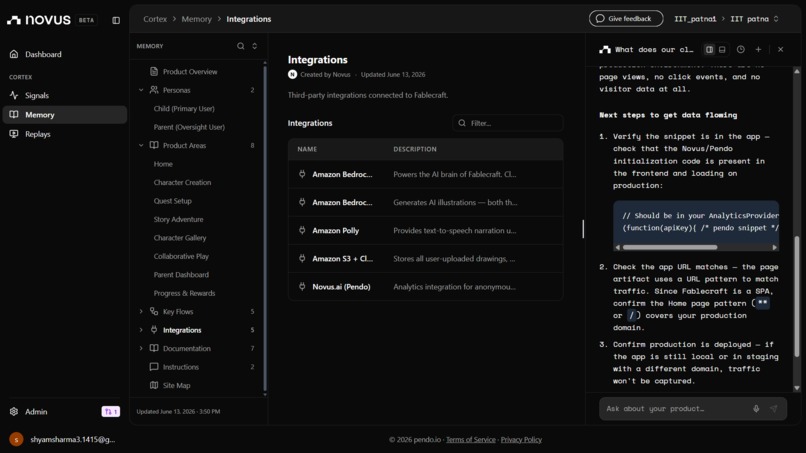Toggle the left sidebar collapse icon
The width and height of the screenshot is (806, 453).
click(x=116, y=20)
